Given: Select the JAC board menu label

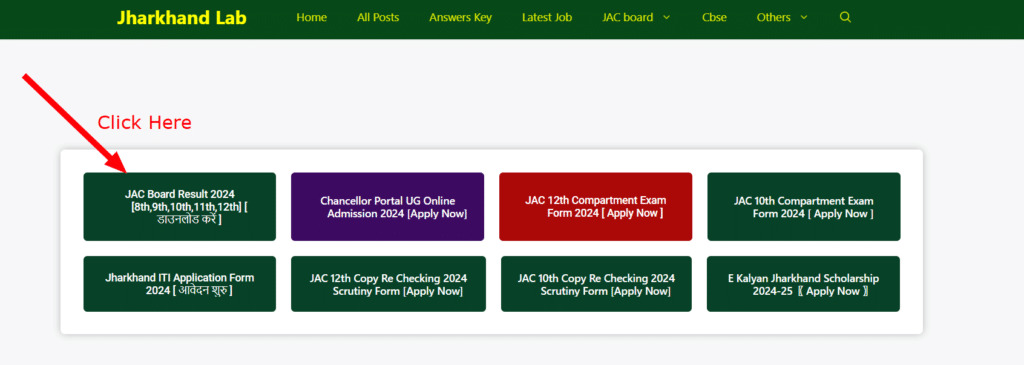Looking at the screenshot, I should 627,18.
